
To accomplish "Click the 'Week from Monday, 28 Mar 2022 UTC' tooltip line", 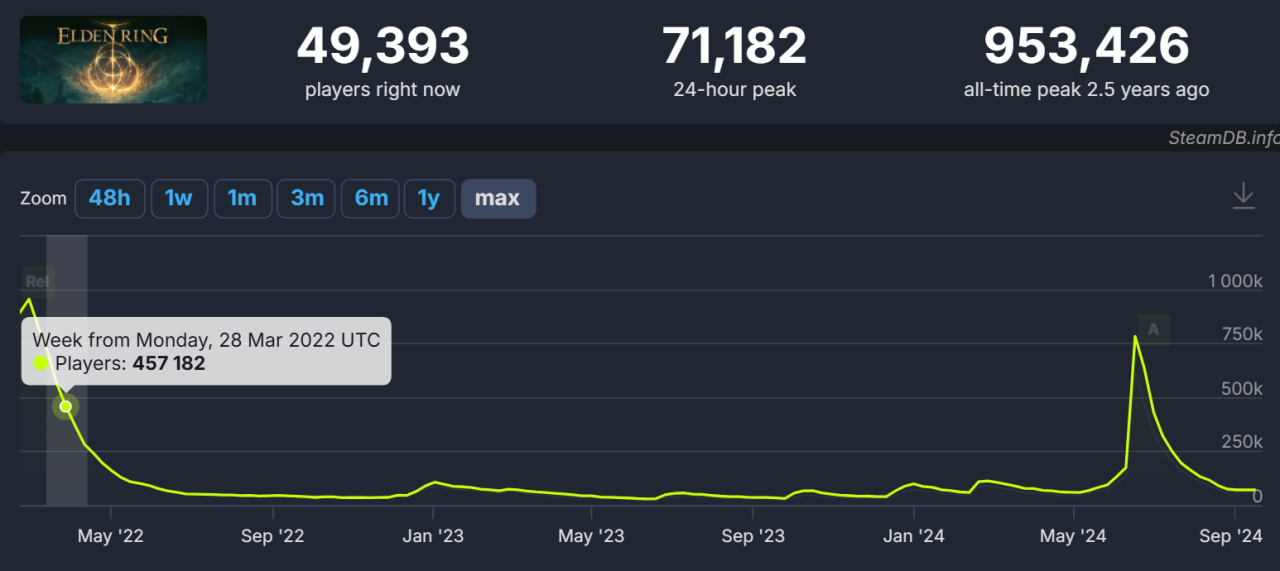I will click(206, 340).
